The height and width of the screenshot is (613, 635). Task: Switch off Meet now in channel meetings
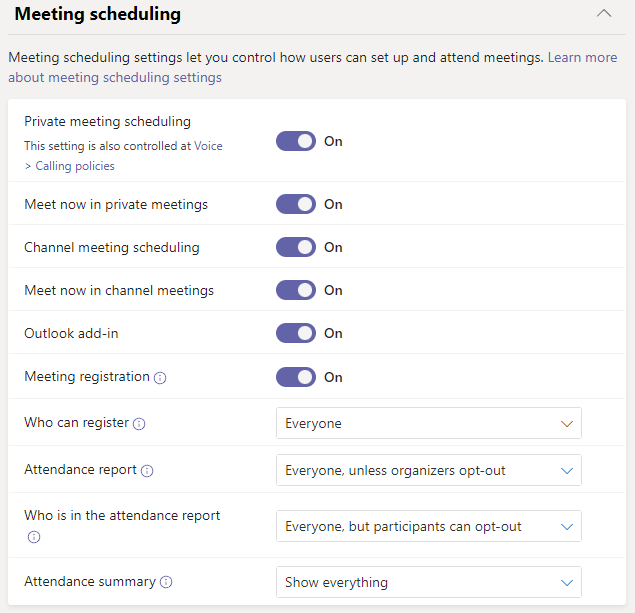click(296, 291)
